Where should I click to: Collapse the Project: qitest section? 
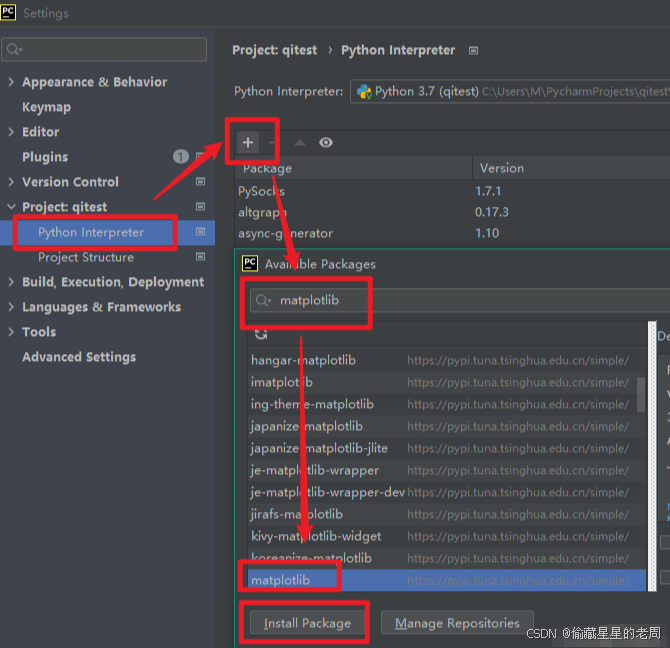tap(11, 207)
